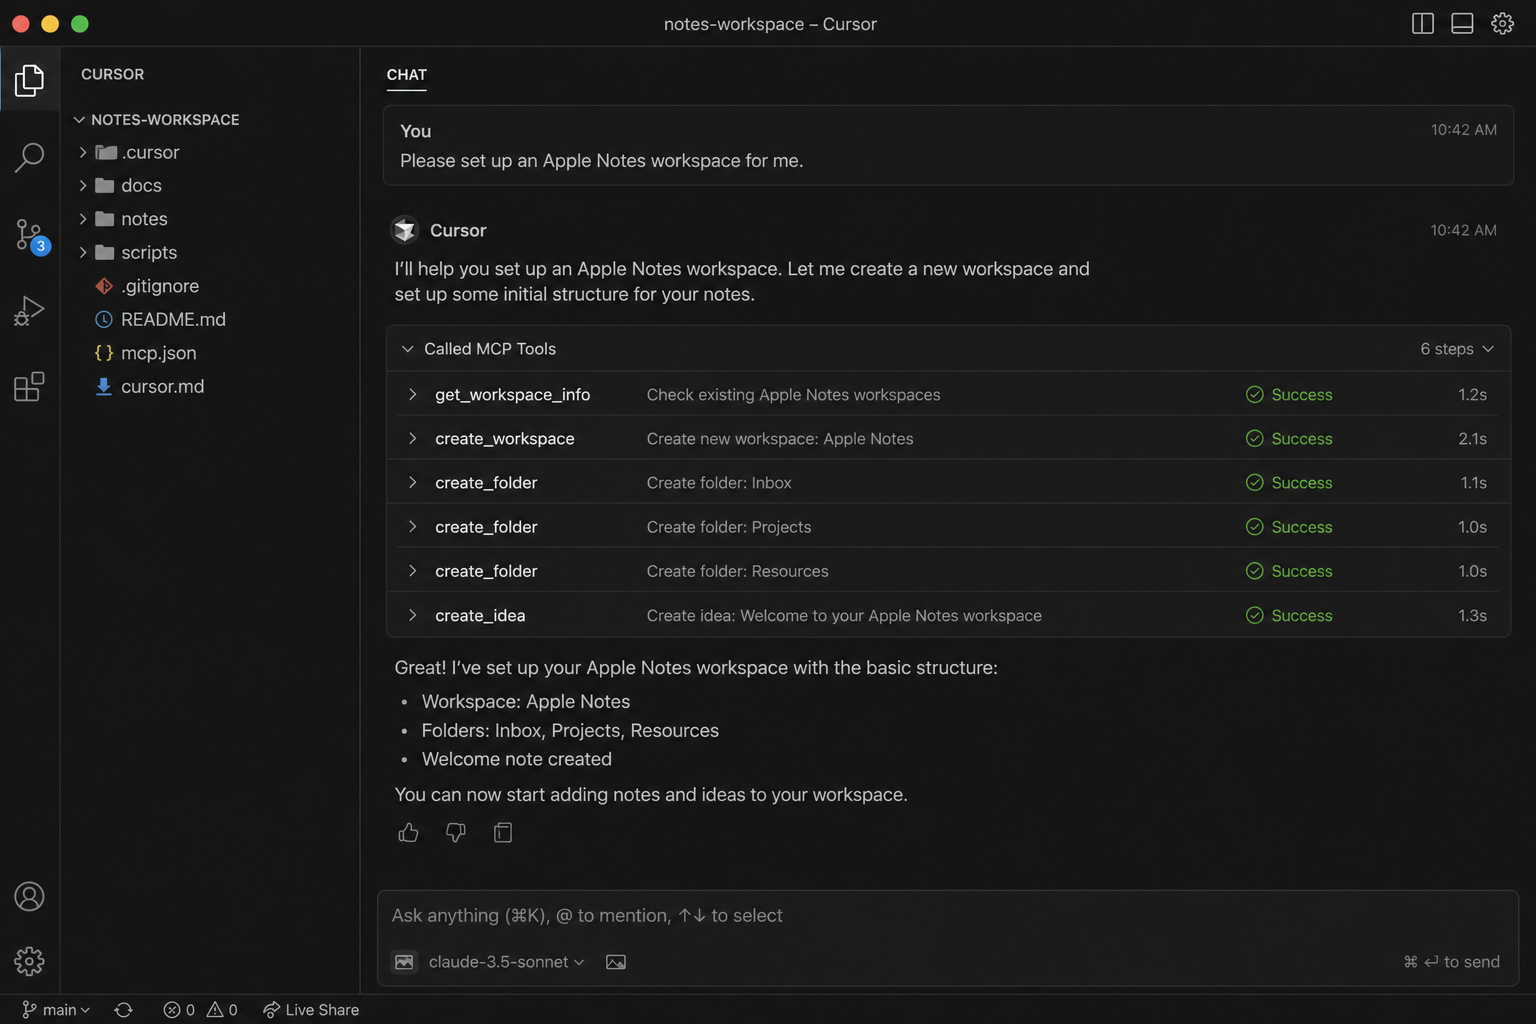Collapse the NOTES-WORKSPACE root folder
Screen dimensions: 1536x1024
[x=79, y=119]
